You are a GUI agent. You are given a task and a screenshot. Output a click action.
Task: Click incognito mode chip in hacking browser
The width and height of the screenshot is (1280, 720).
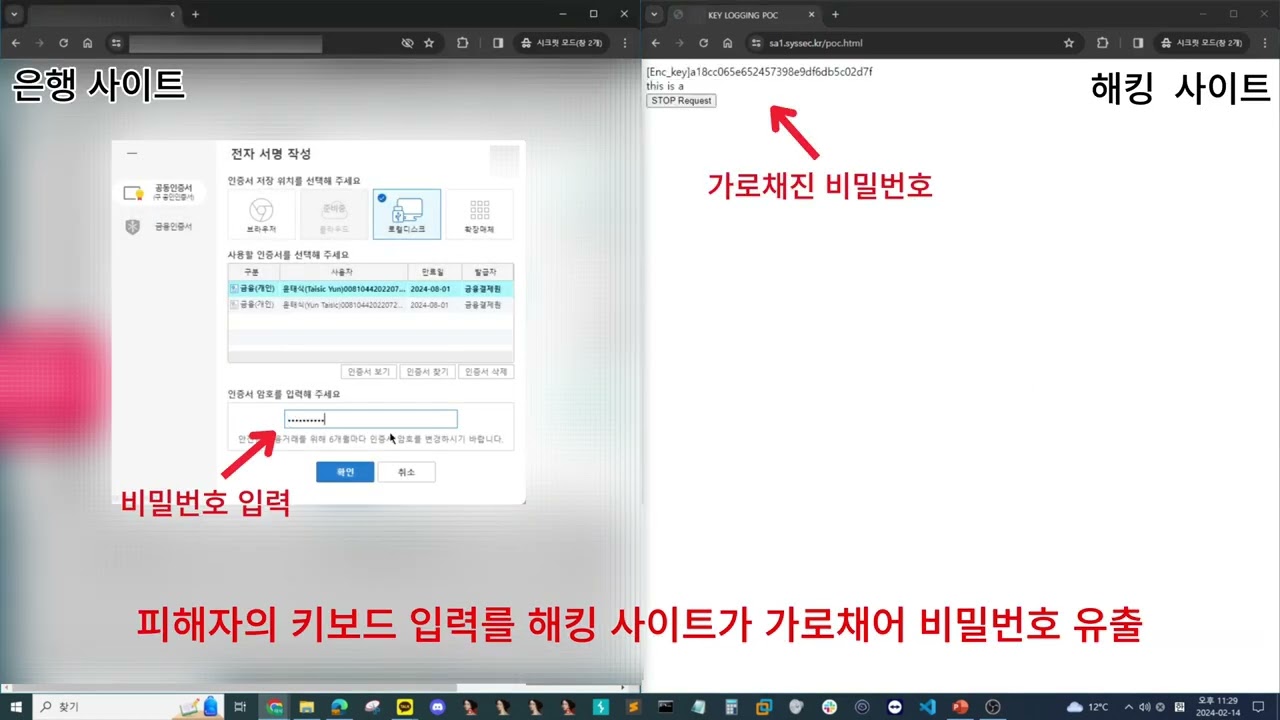pos(1202,43)
